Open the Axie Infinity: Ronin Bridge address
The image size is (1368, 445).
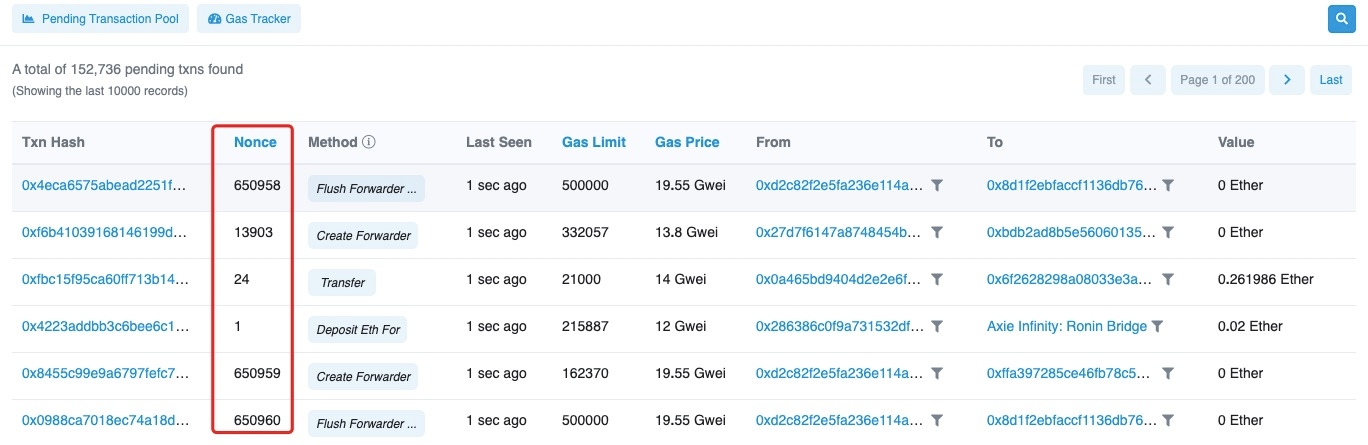(1067, 326)
